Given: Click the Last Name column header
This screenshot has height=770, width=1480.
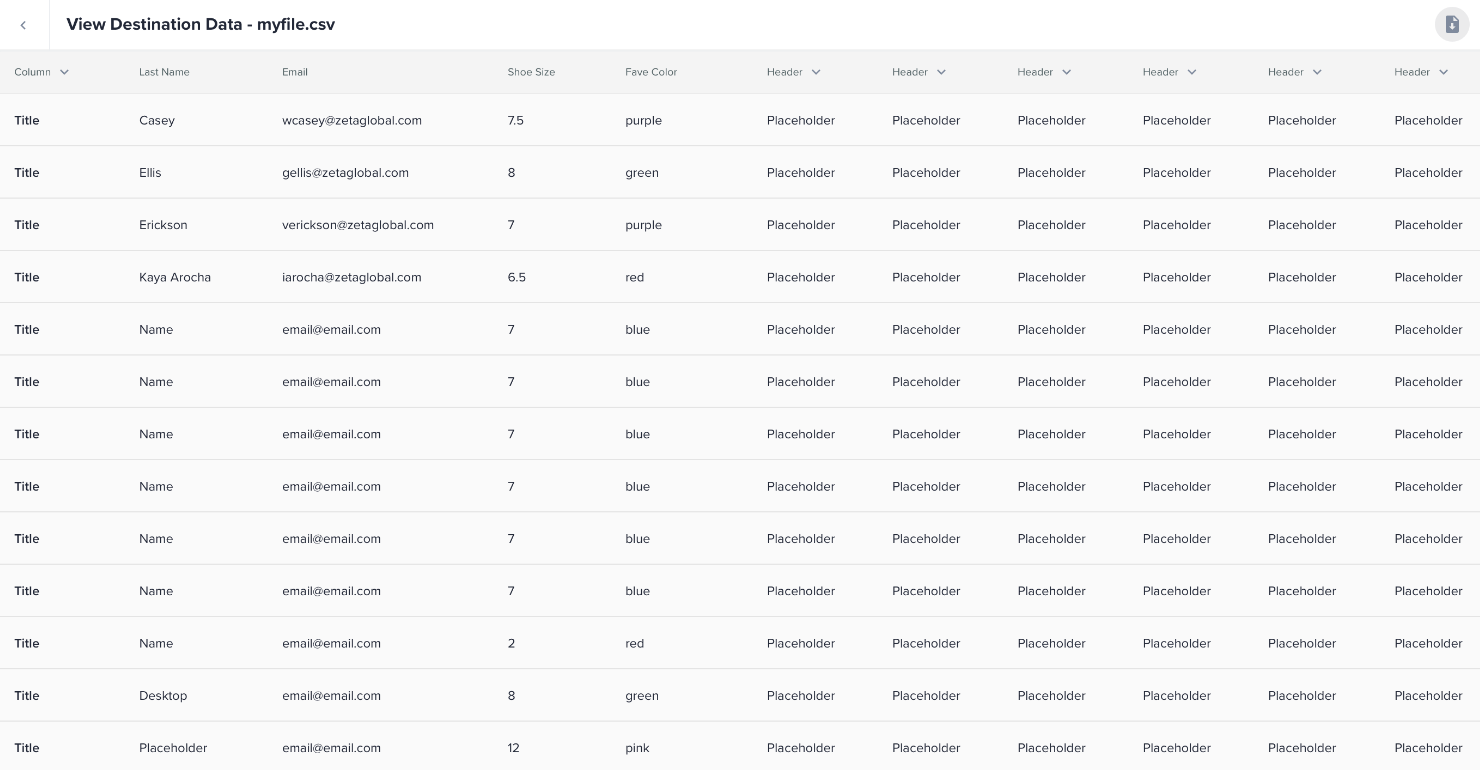Looking at the screenshot, I should (x=164, y=72).
